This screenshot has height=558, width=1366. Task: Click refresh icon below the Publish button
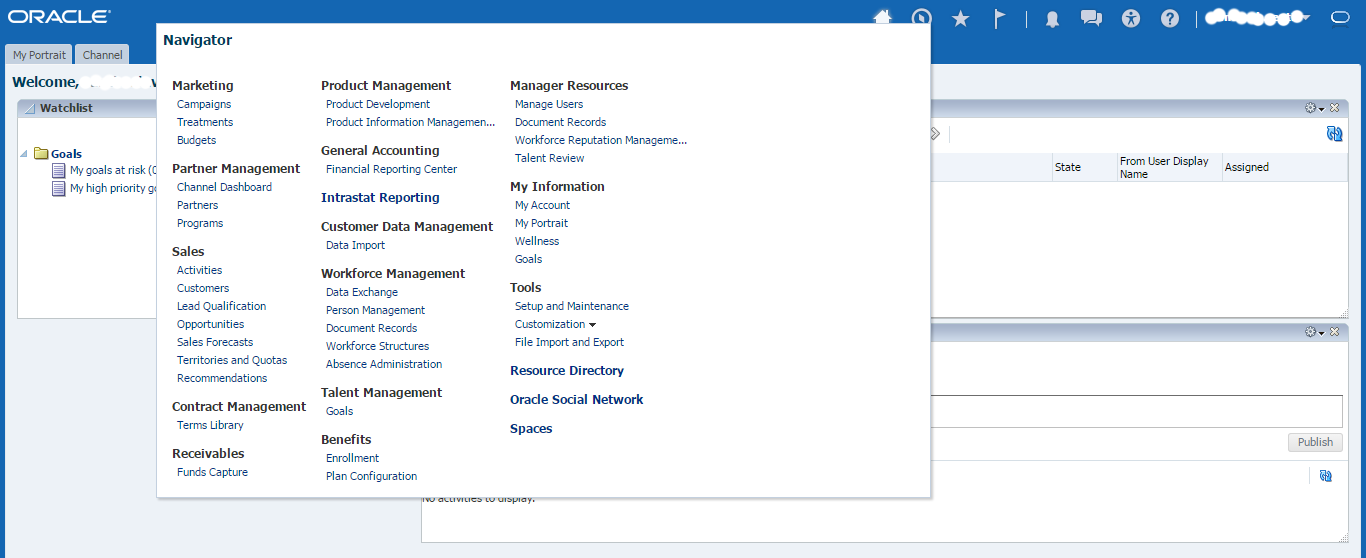click(x=1325, y=476)
